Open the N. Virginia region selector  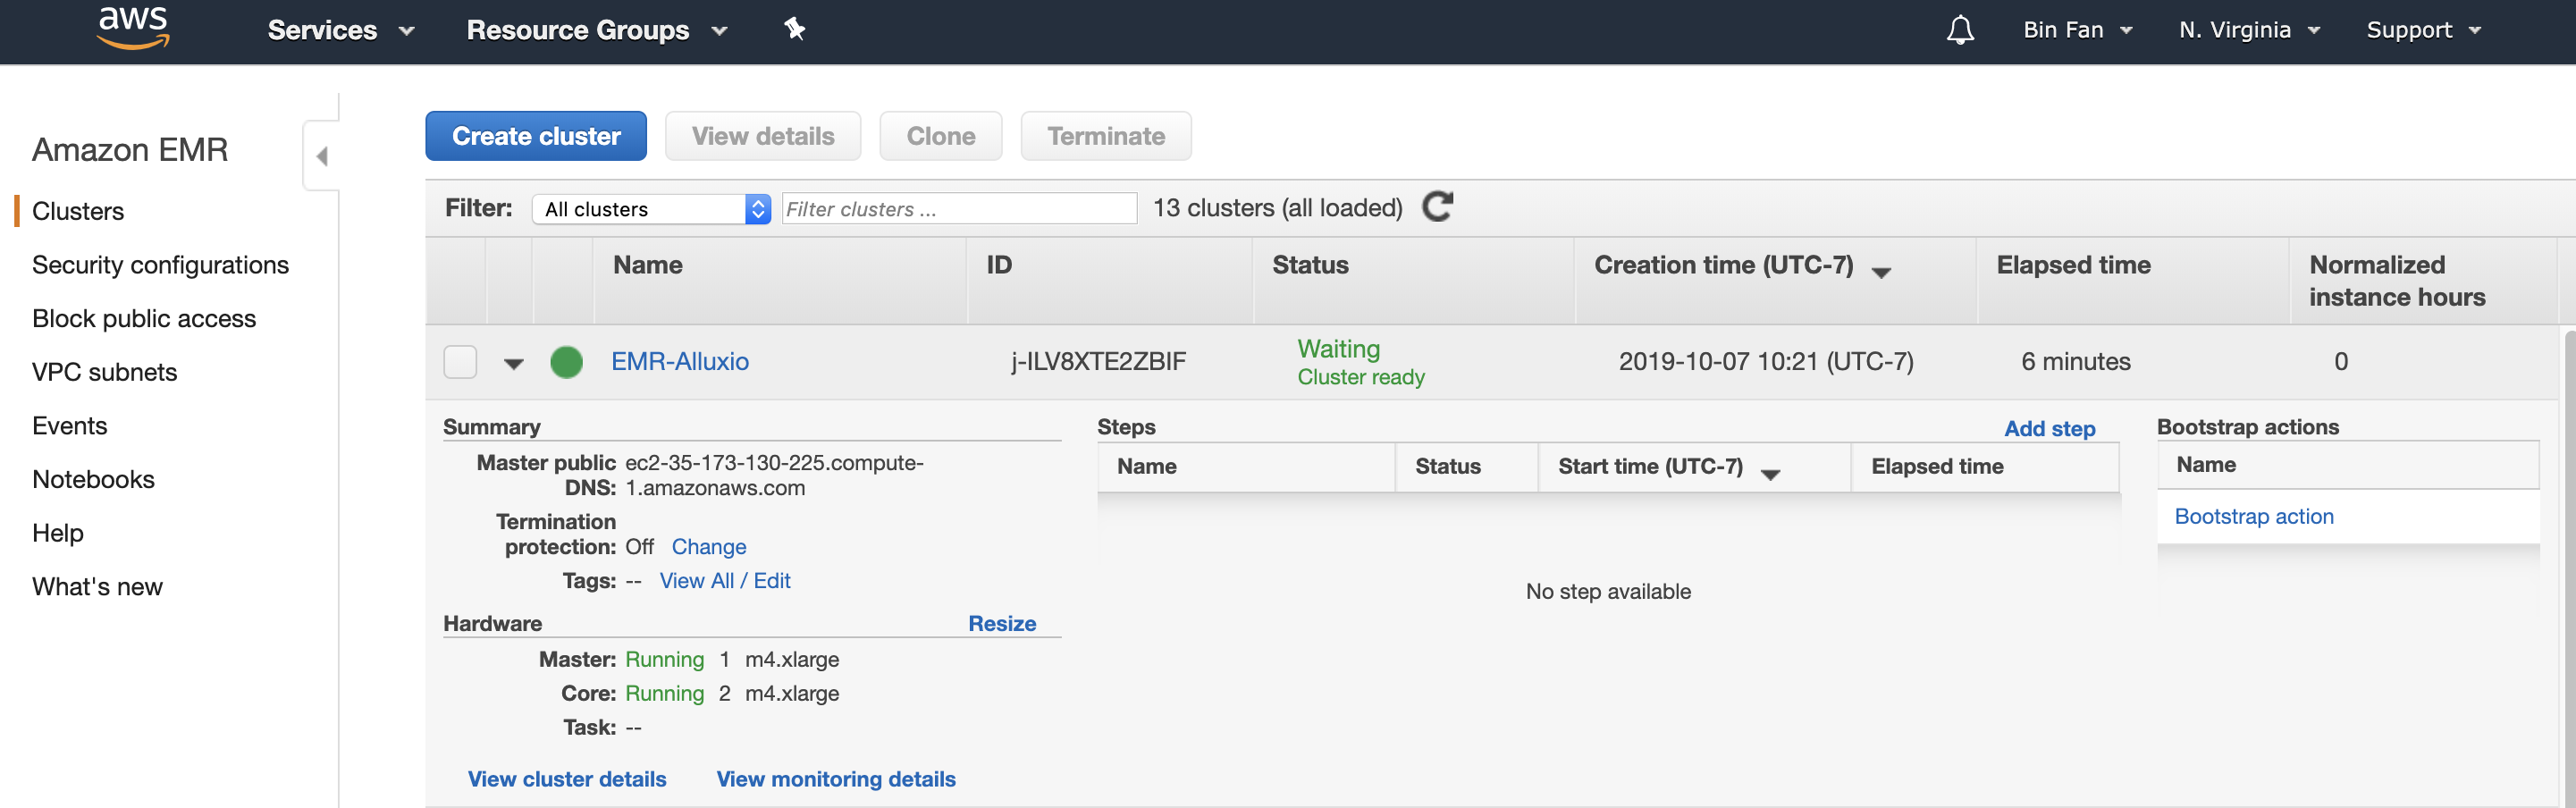coord(2249,30)
